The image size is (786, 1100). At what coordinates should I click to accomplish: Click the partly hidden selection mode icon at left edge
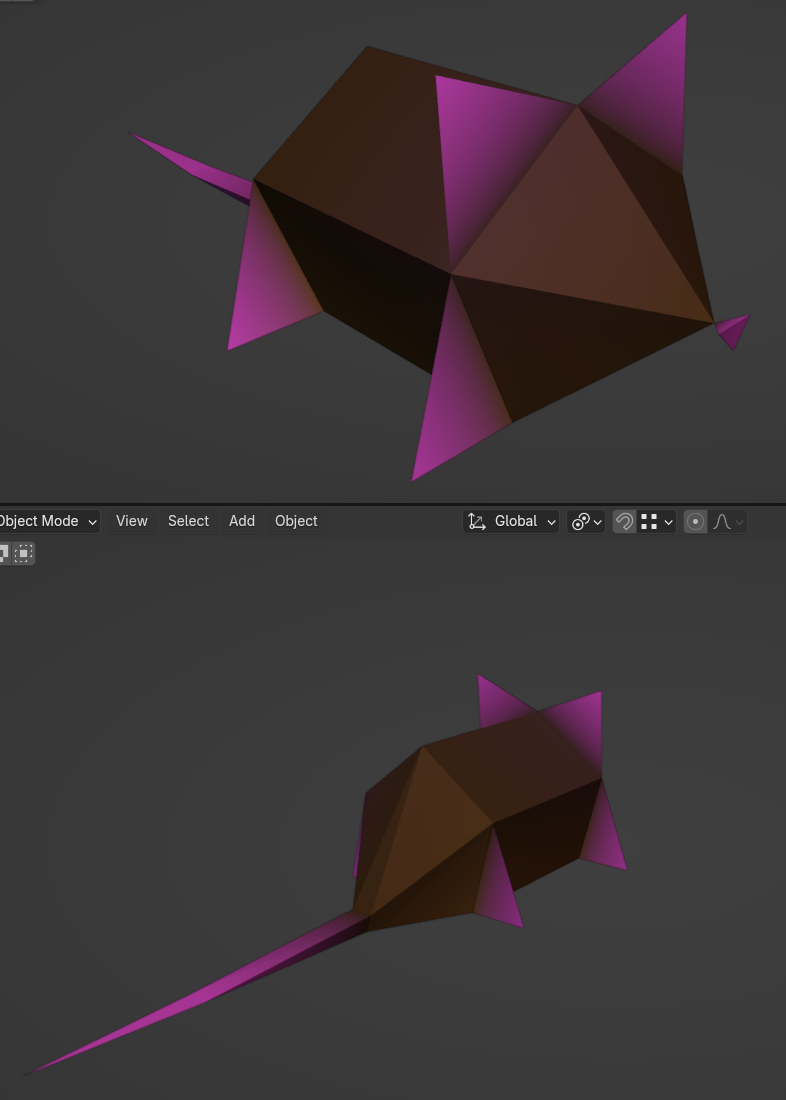coord(4,552)
